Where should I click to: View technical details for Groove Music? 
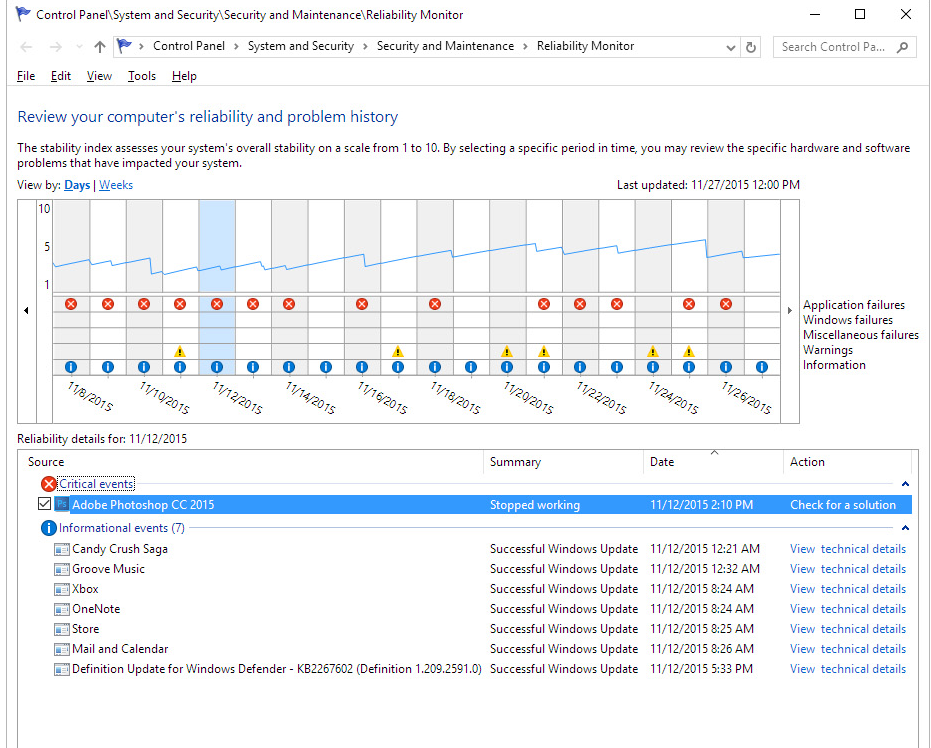847,568
